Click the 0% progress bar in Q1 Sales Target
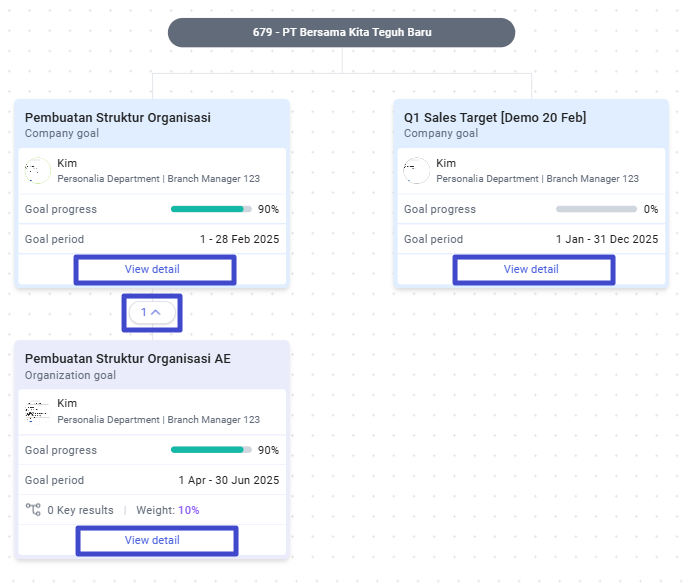 pos(596,209)
